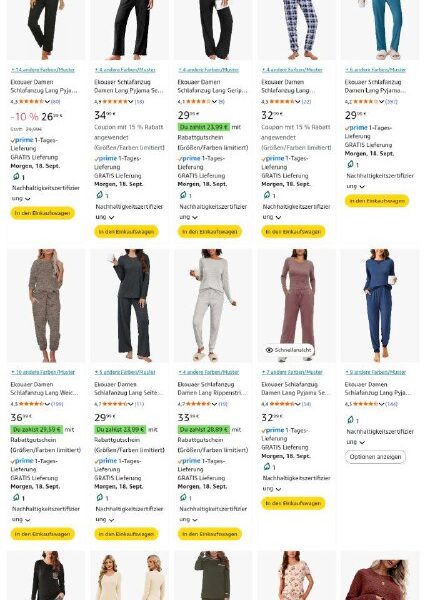Expand Nachhaltigkeitszertifizierung chevron under the blue pajama set
The image size is (425, 600).
(x=362, y=442)
